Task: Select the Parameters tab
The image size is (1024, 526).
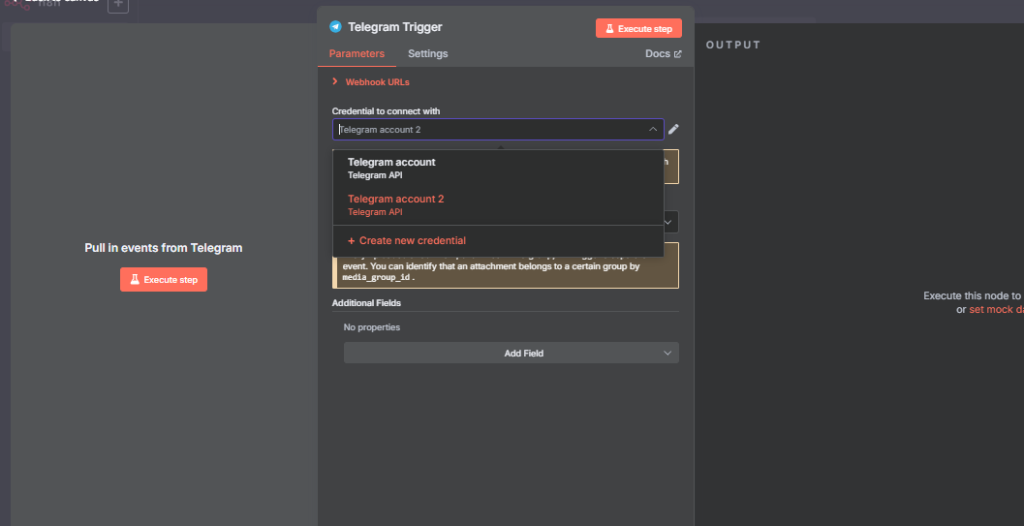Action: click(x=357, y=54)
